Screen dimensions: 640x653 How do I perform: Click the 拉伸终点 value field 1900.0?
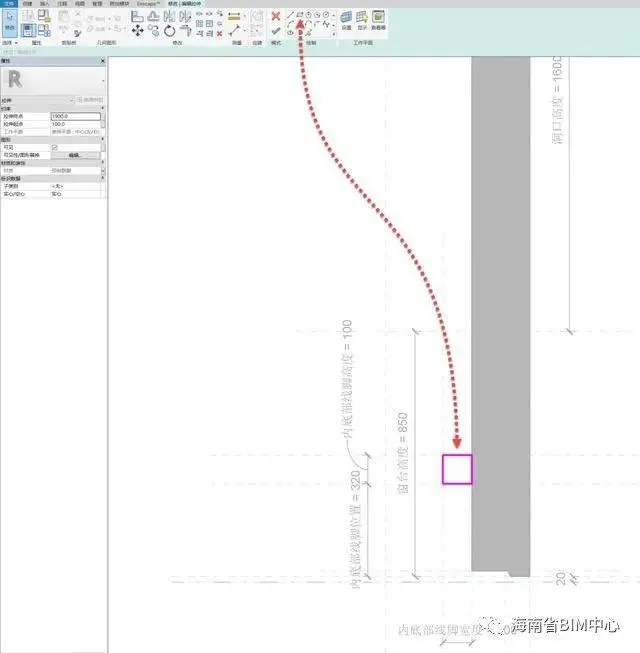(75, 116)
